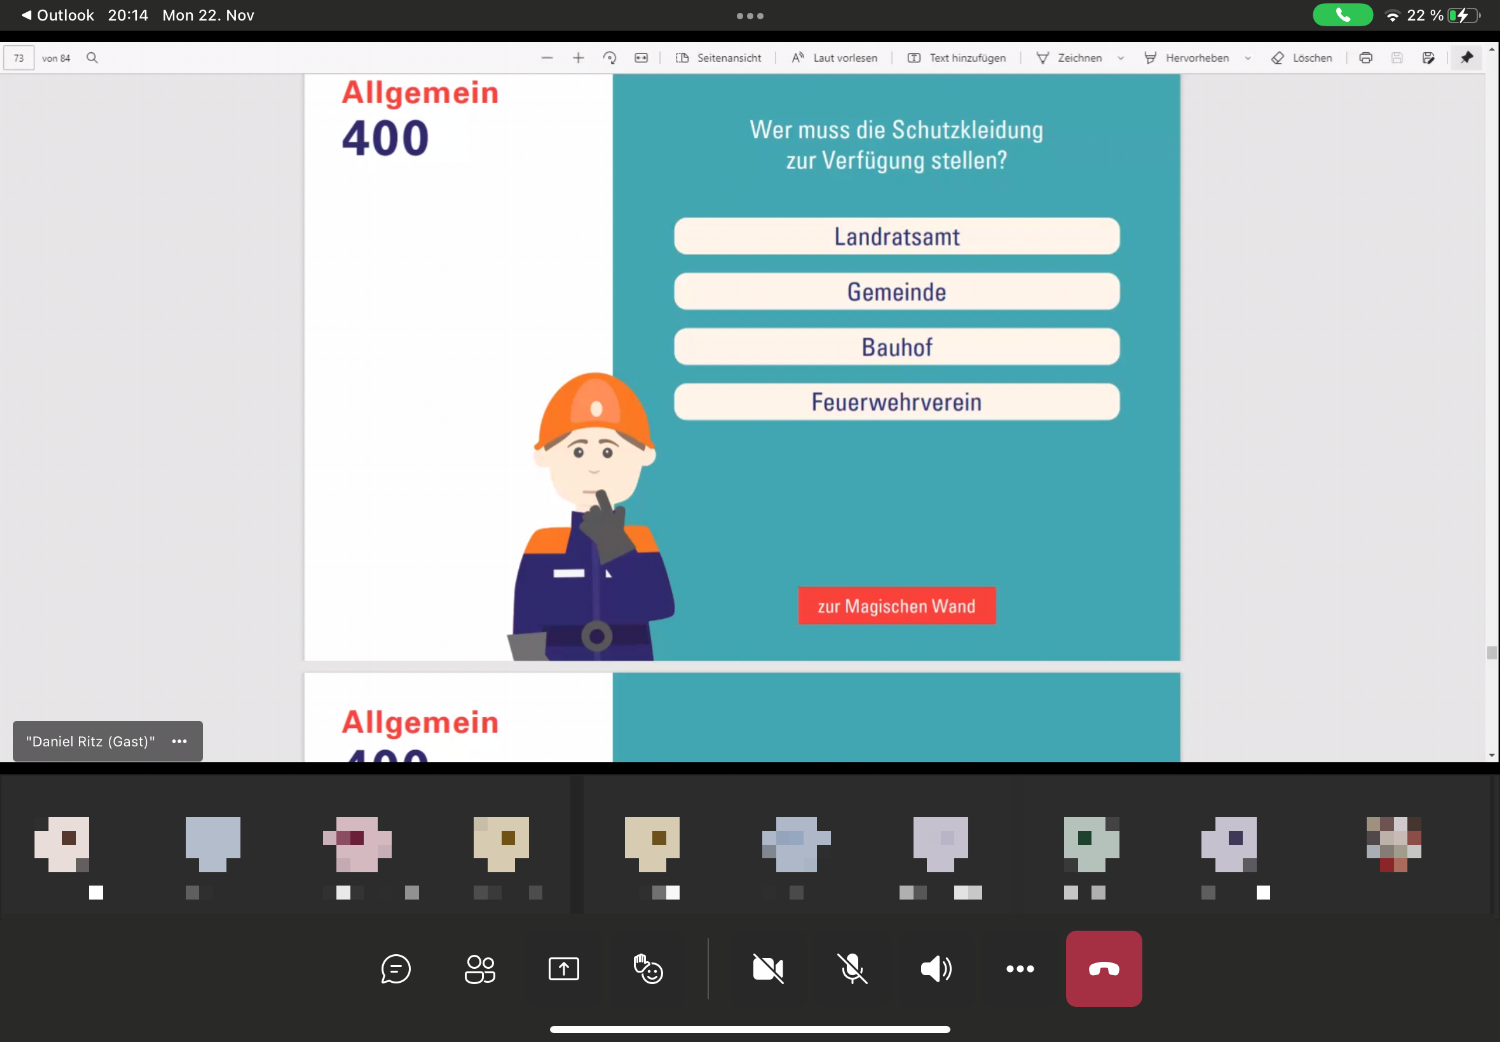The image size is (1500, 1042).
Task: Select Seitenansicht in the toolbar
Action: click(x=719, y=58)
